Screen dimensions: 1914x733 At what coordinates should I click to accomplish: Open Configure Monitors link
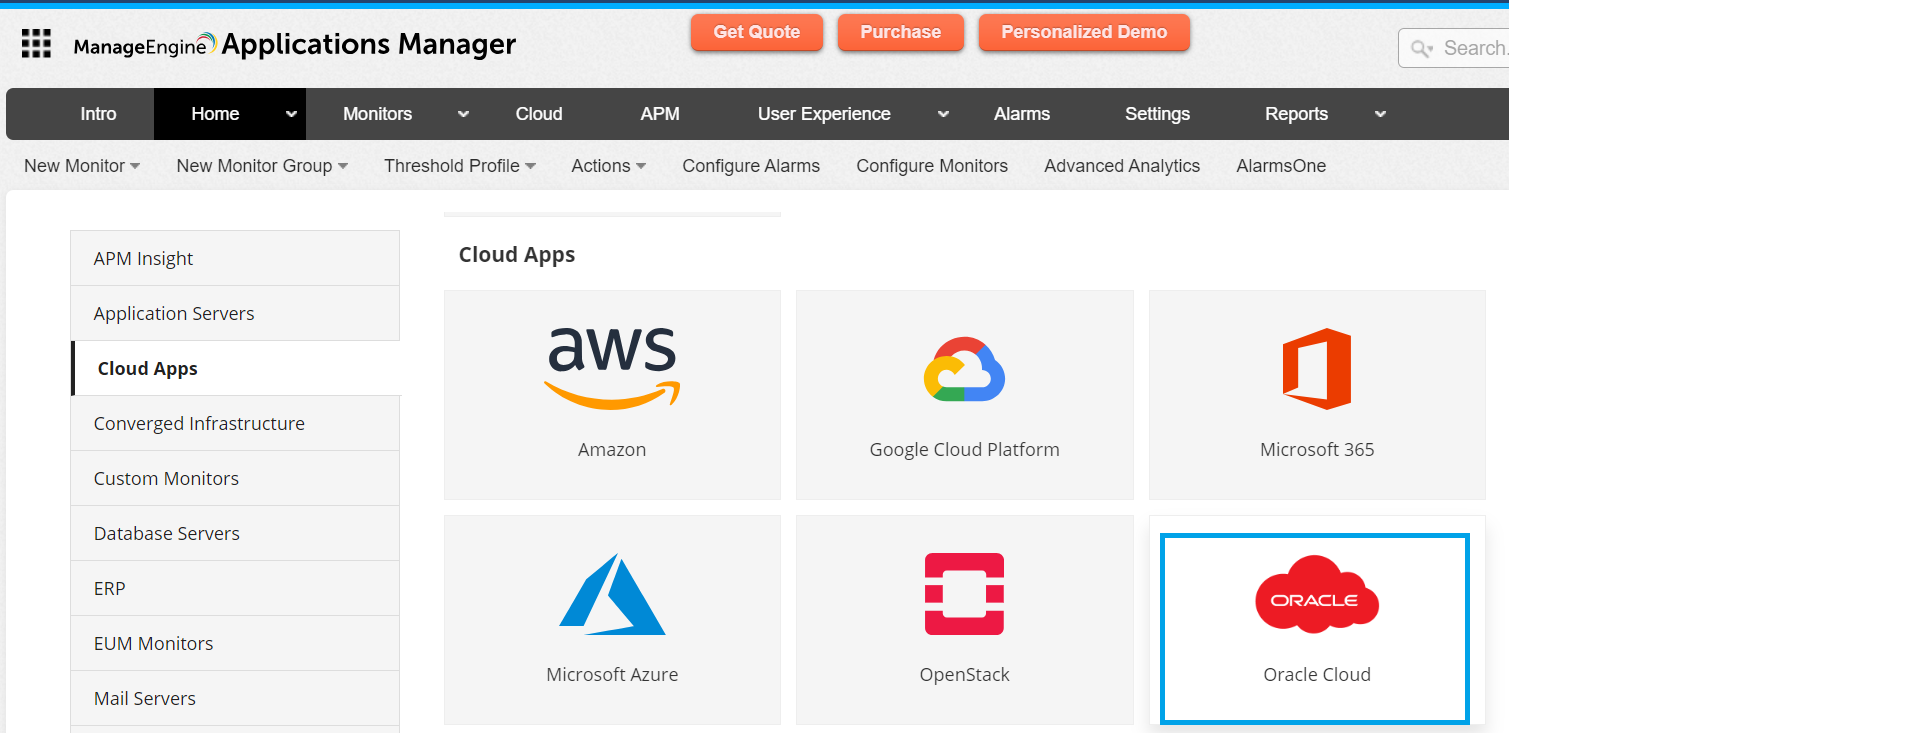tap(932, 166)
